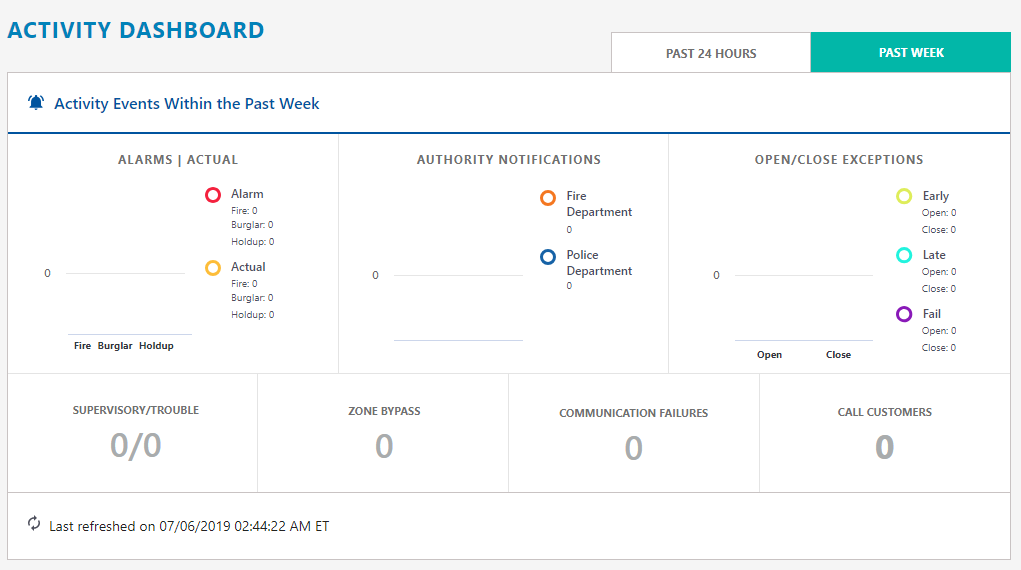1021x570 pixels.
Task: Click the yellow Actual legend circle
Action: coord(213,268)
